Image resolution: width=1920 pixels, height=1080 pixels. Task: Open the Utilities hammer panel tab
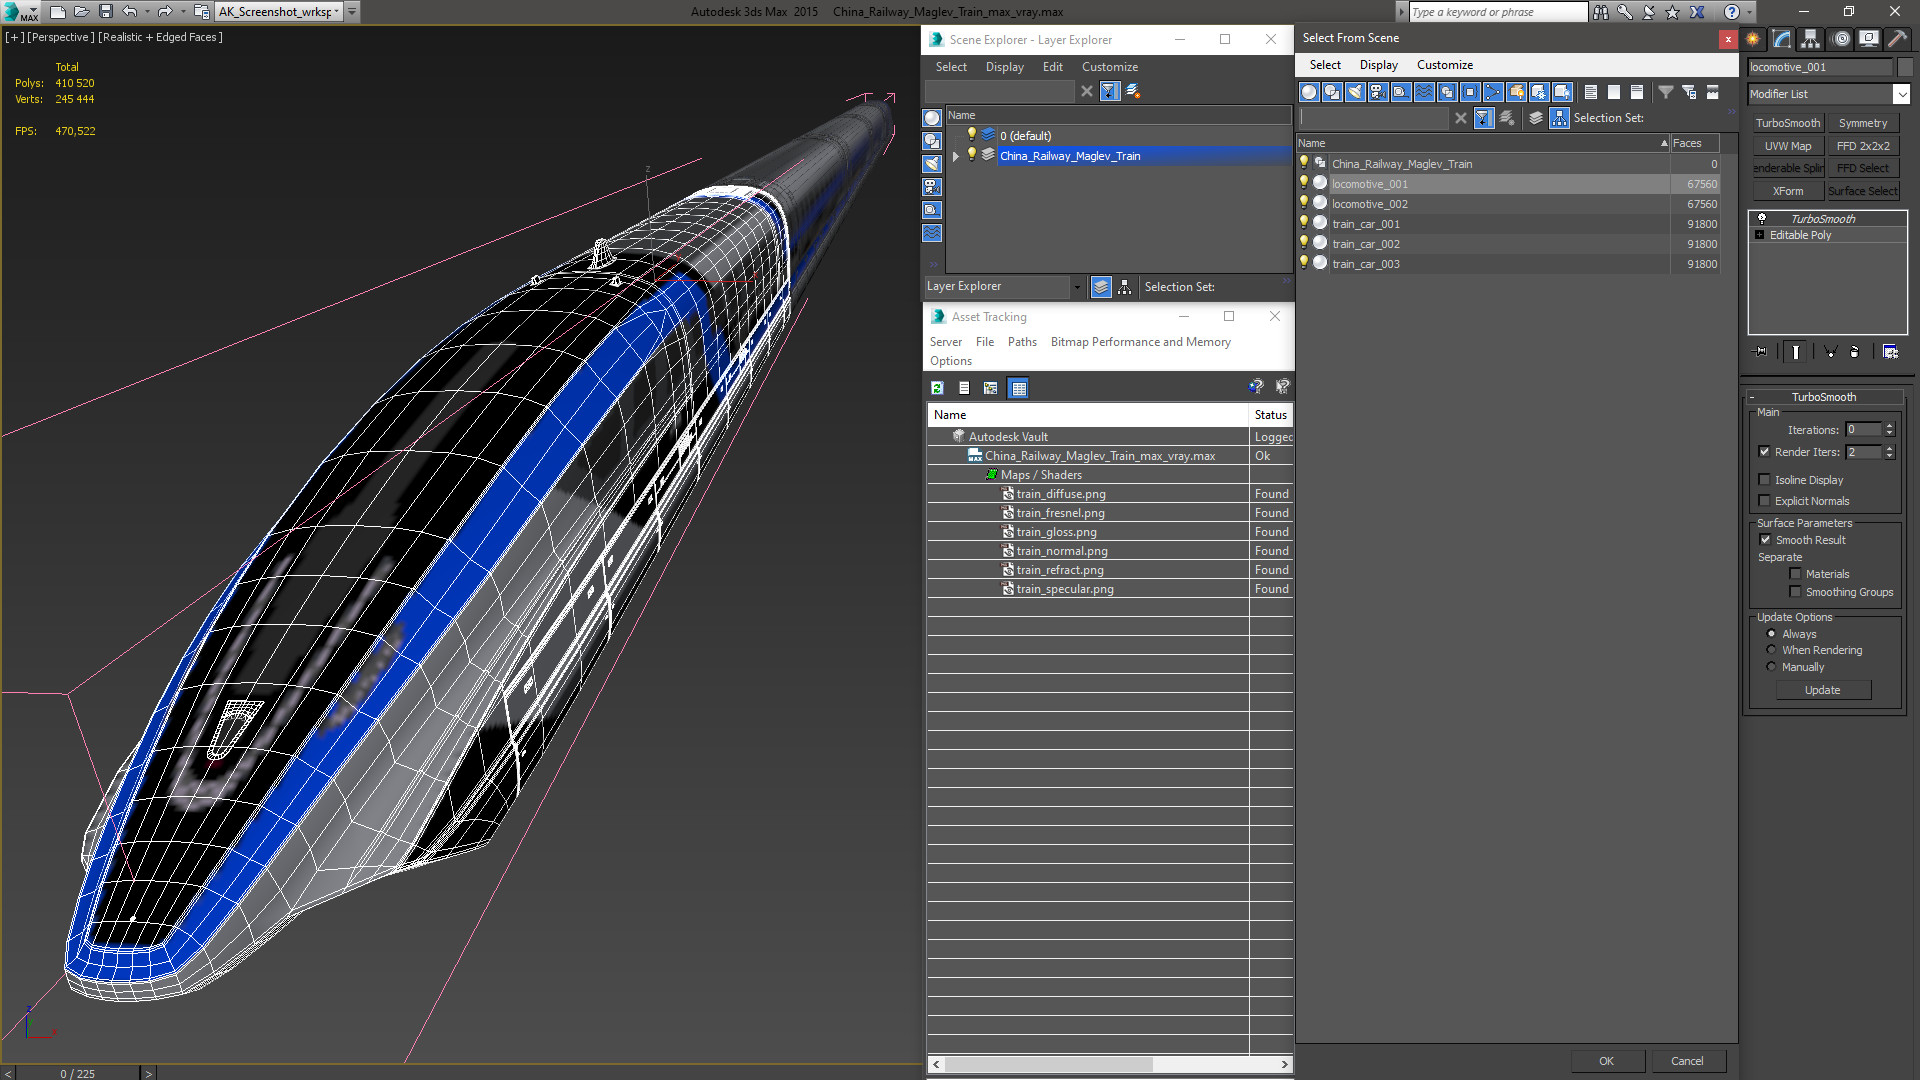[x=1897, y=39]
